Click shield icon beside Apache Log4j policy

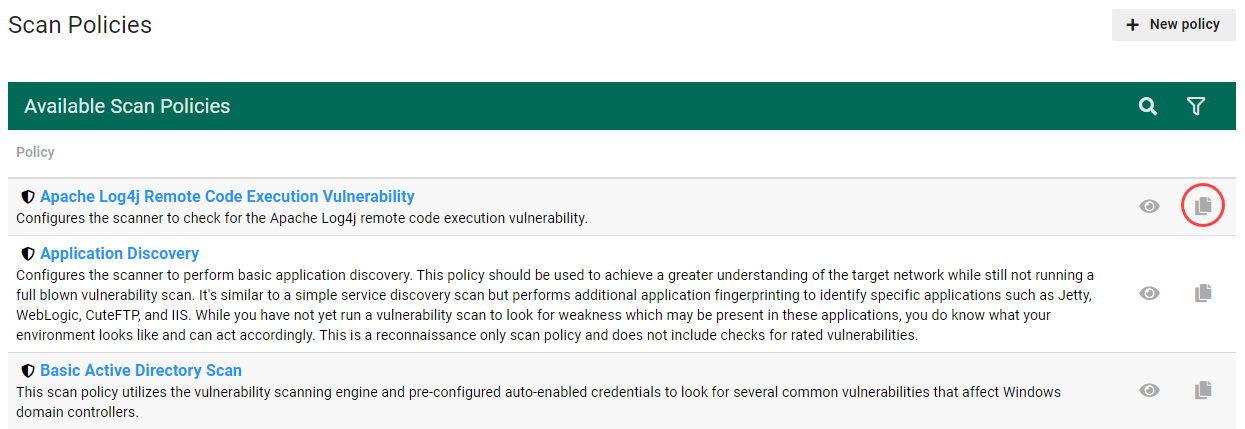[28, 197]
